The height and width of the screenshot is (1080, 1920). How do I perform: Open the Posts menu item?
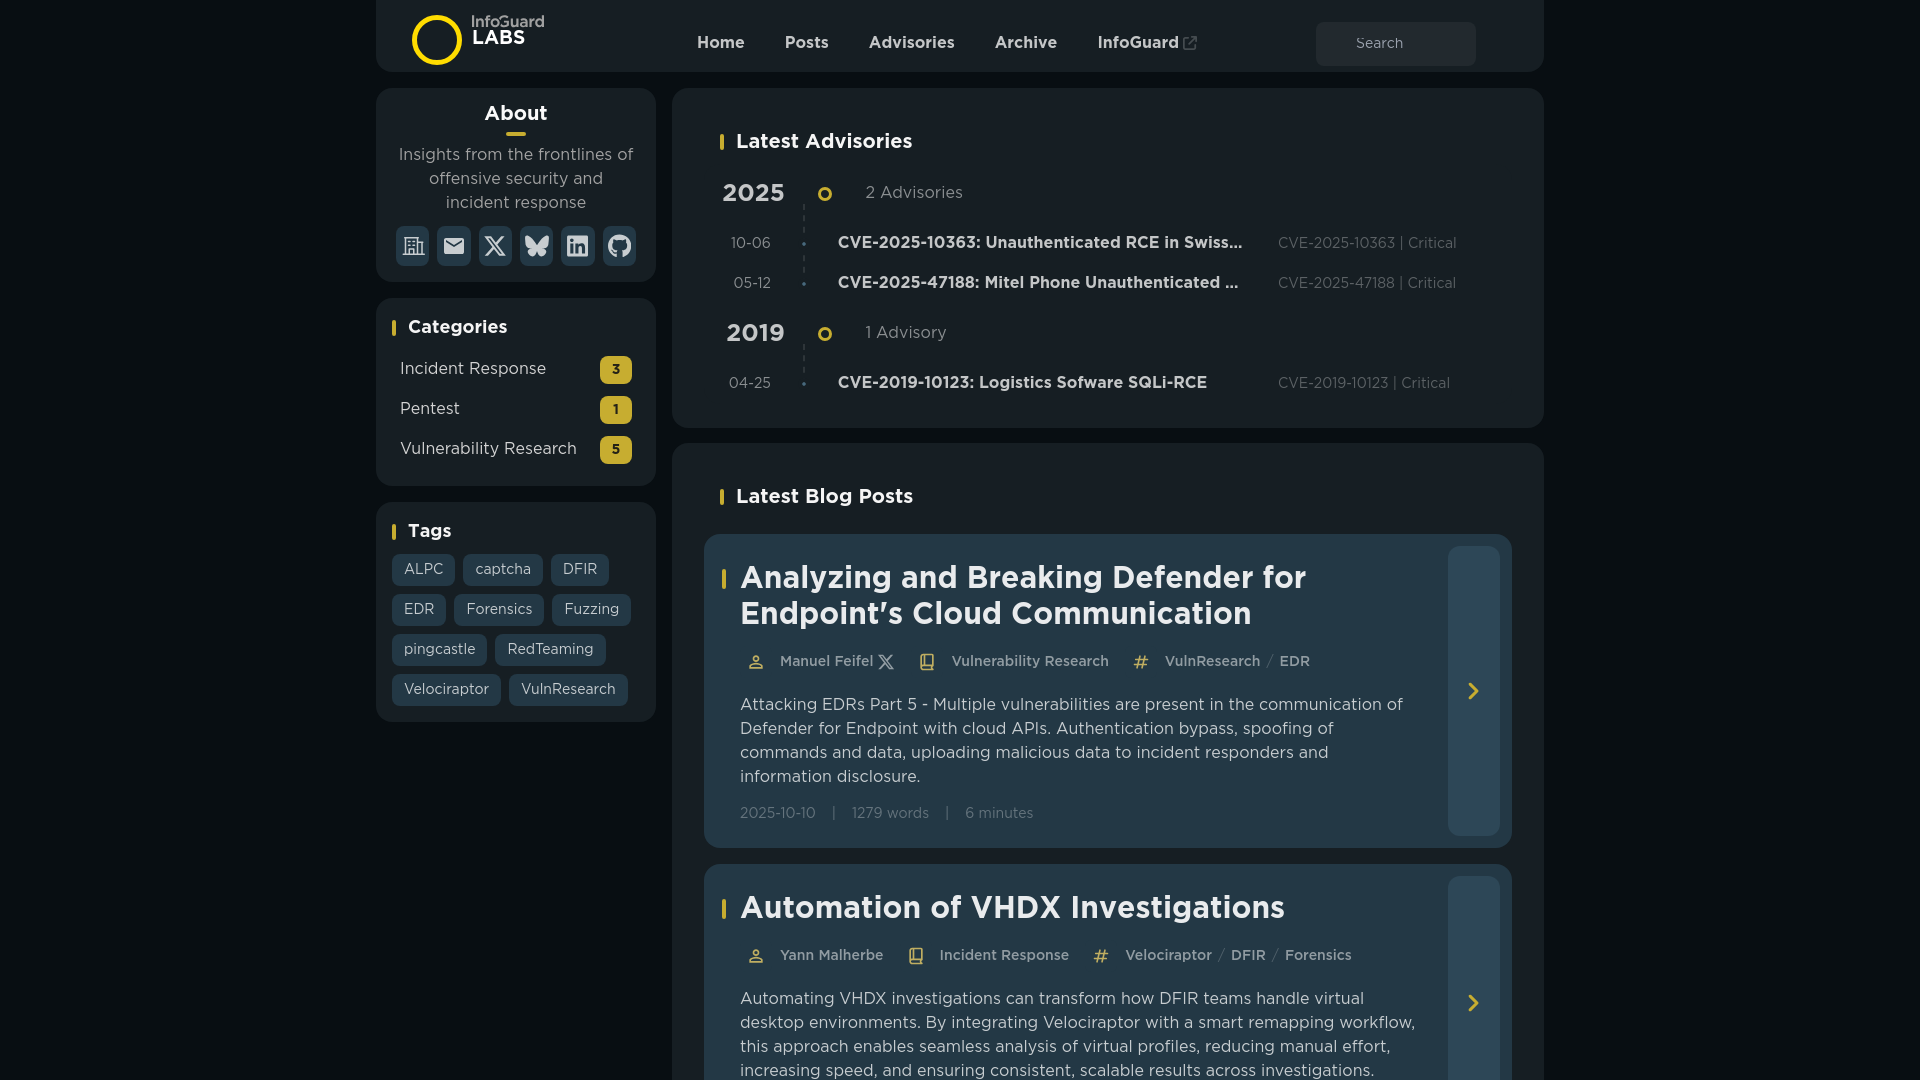[806, 43]
